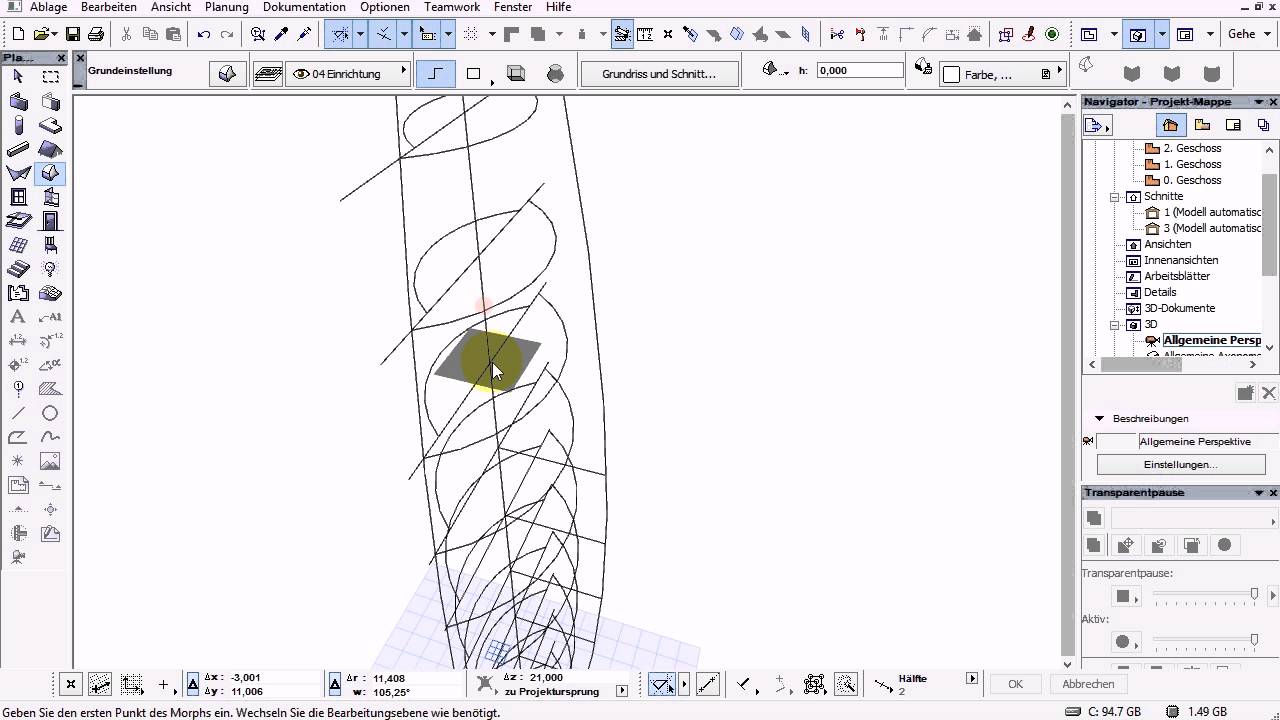The width and height of the screenshot is (1280, 720).
Task: Save the project with floppy icon
Action: click(x=73, y=34)
